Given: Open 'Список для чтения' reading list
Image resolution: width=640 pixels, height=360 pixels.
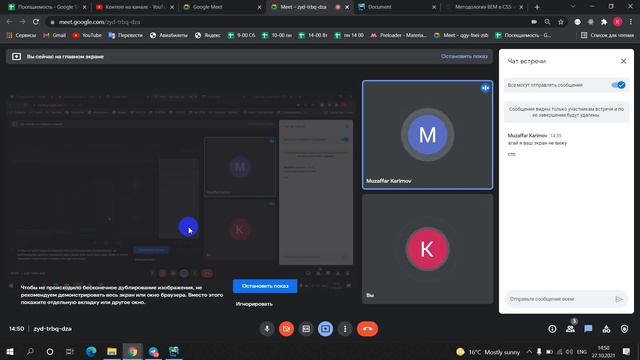Looking at the screenshot, I should pos(607,36).
